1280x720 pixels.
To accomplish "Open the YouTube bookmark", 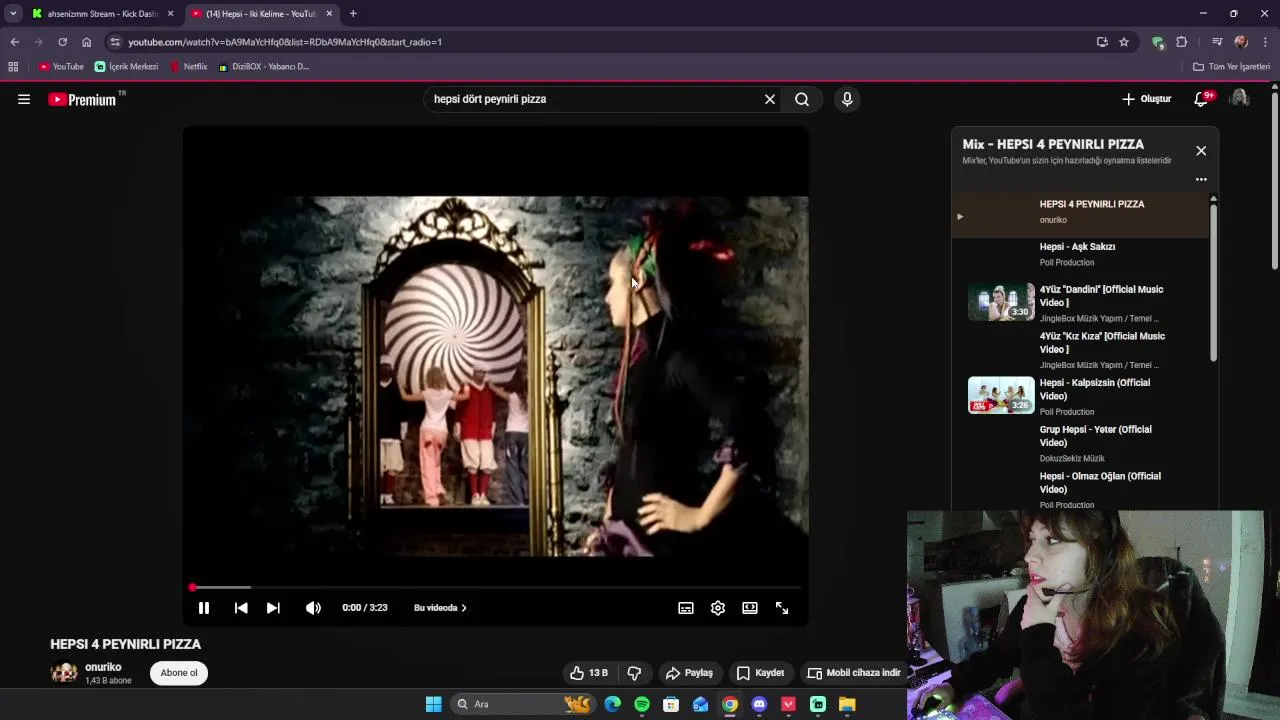I will pos(61,67).
